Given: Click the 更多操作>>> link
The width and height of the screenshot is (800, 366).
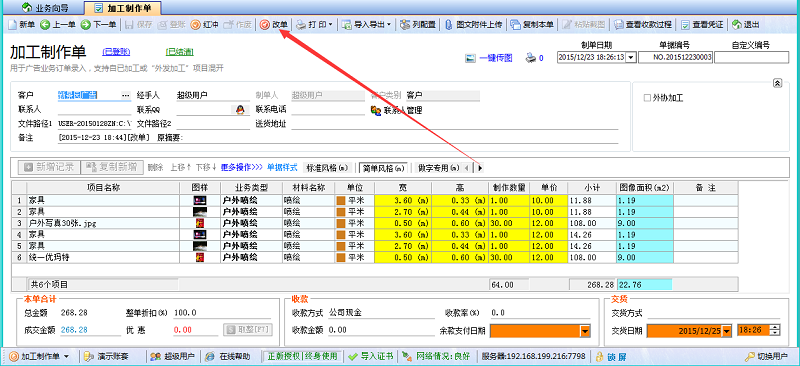Looking at the screenshot, I should [x=242, y=167].
